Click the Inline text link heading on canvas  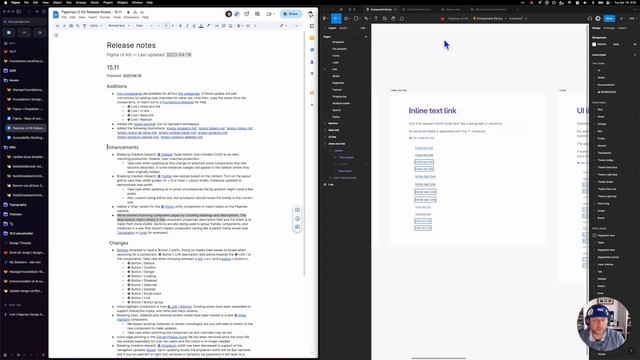point(432,111)
